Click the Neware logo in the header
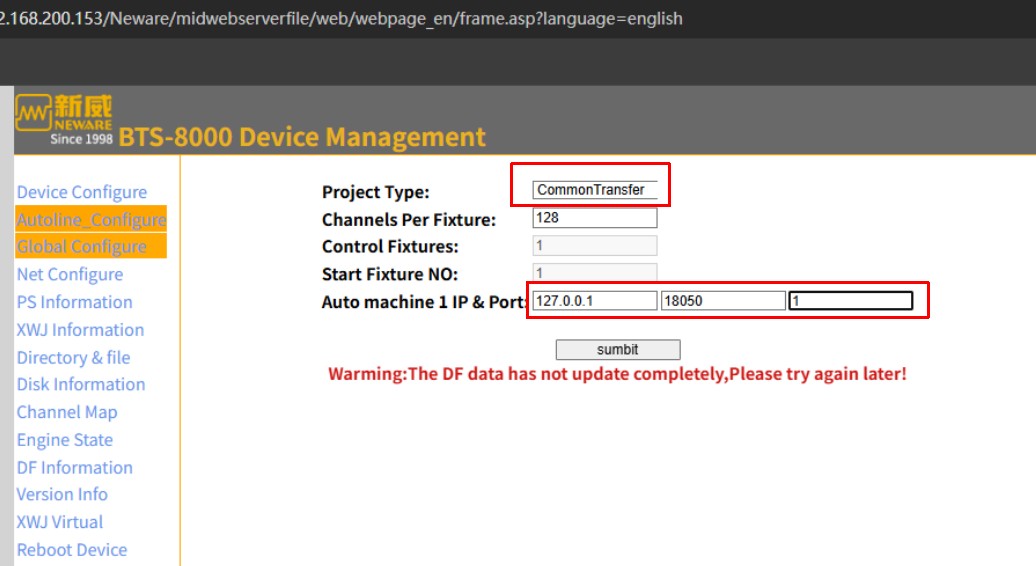This screenshot has width=1036, height=566. (x=64, y=120)
